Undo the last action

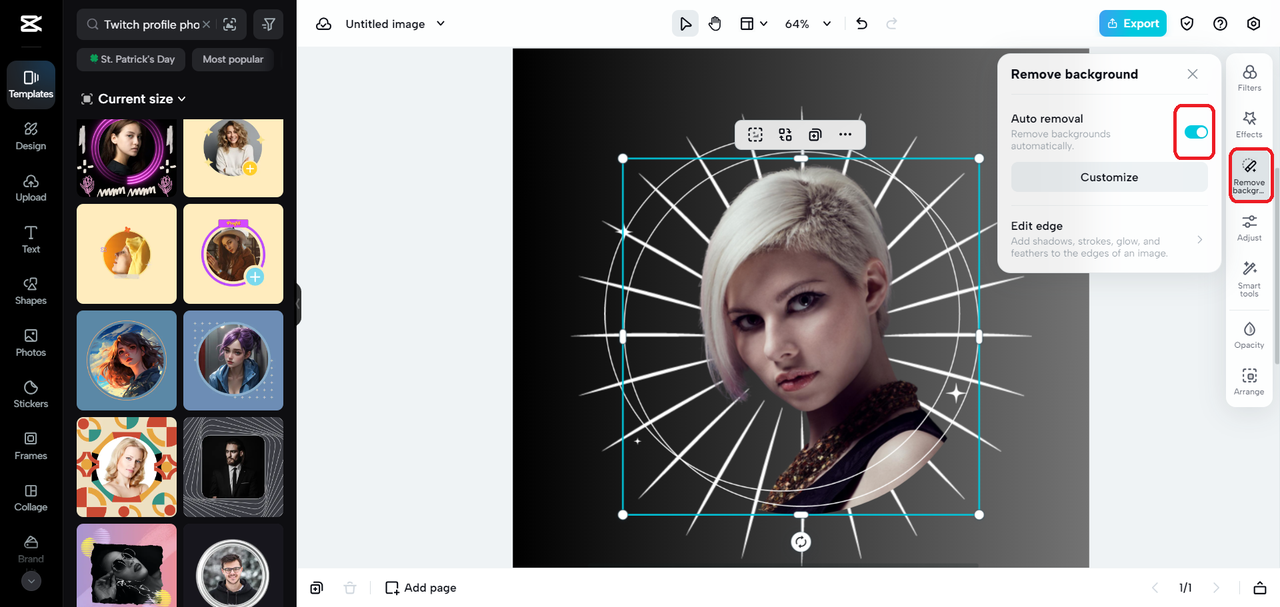862,24
